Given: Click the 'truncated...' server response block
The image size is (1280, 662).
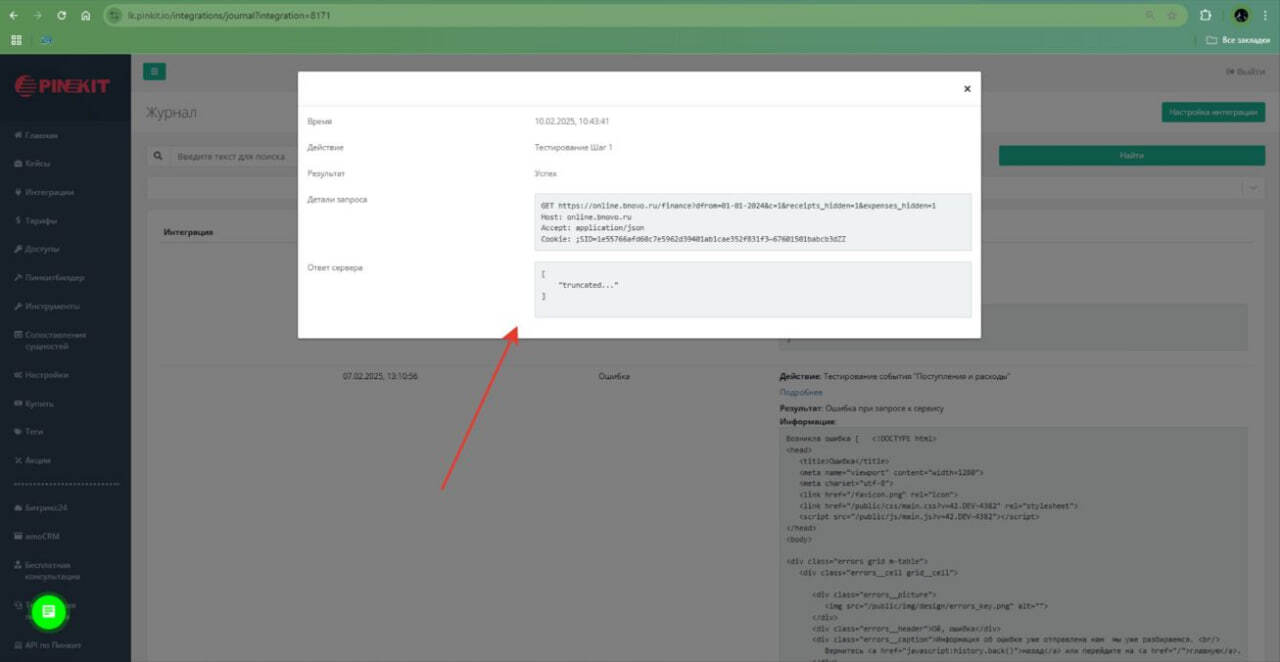Looking at the screenshot, I should tap(753, 290).
